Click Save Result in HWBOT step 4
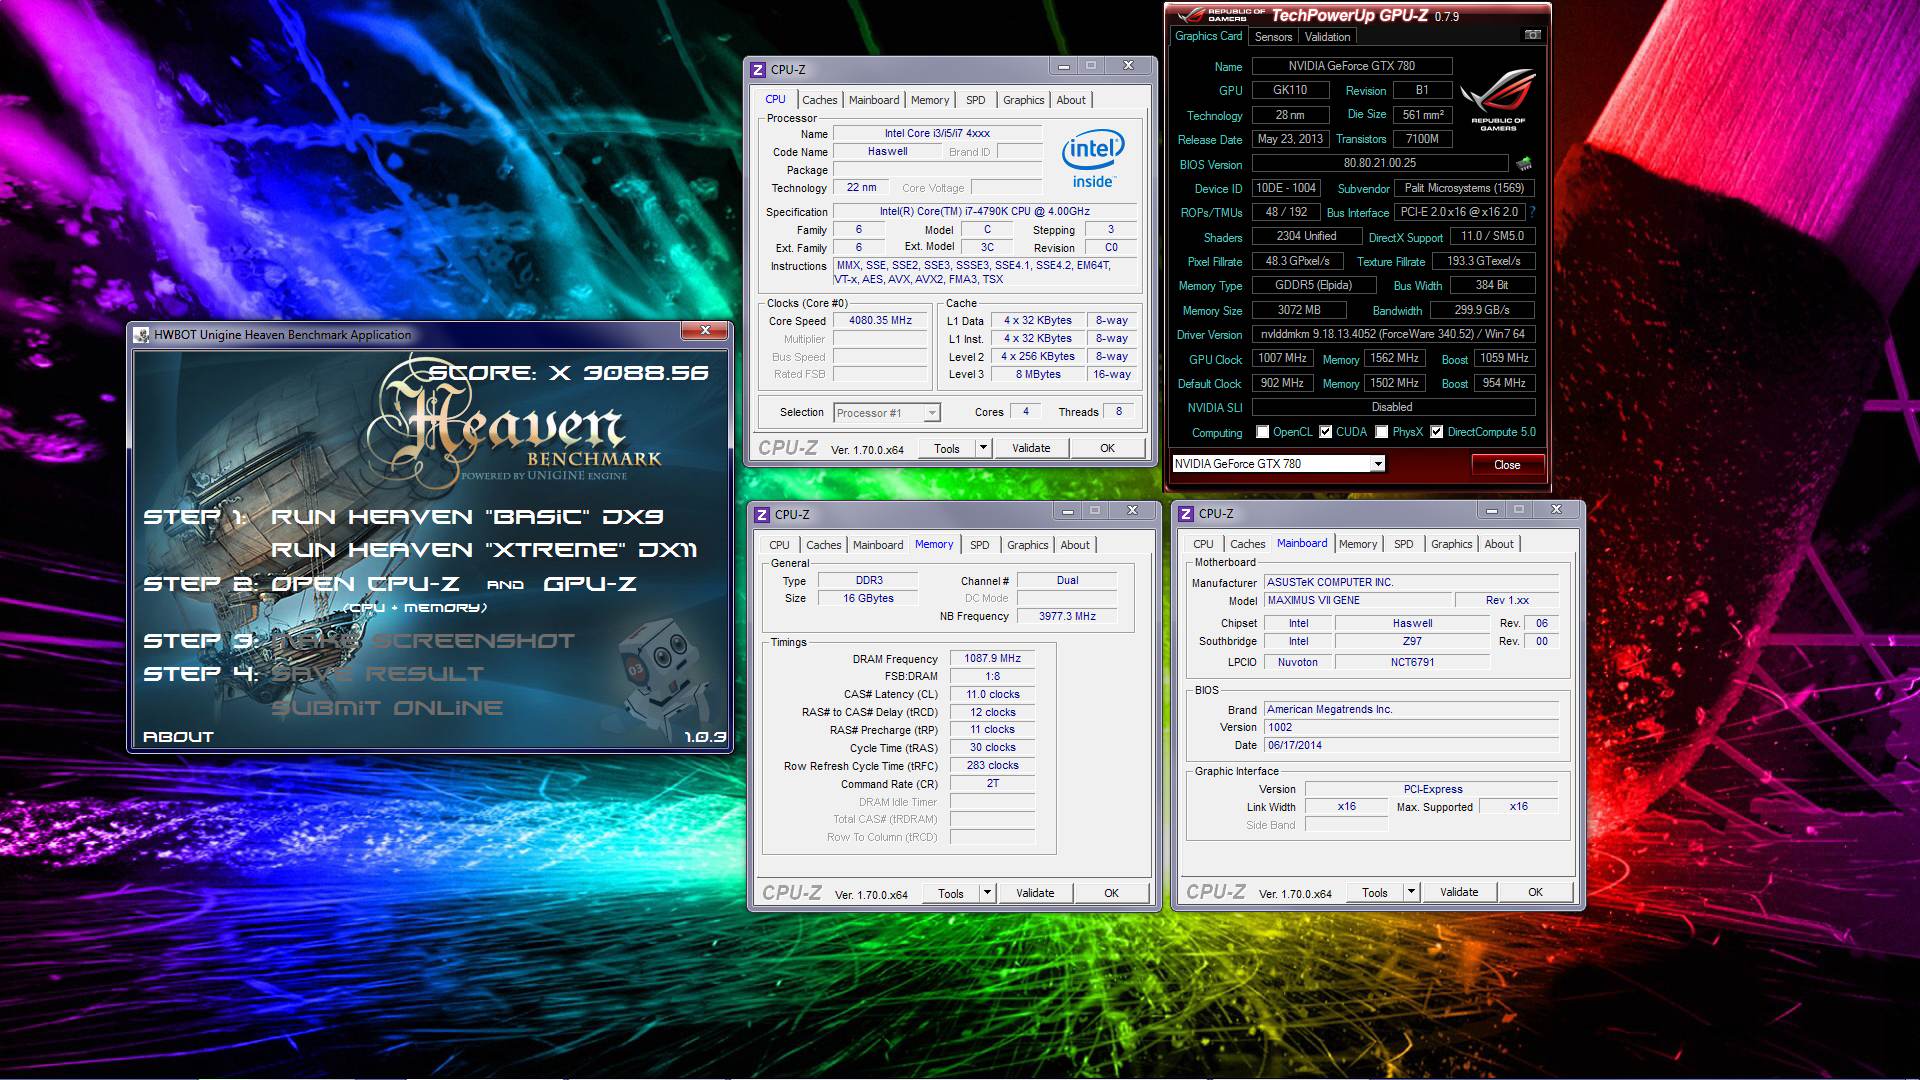 point(377,674)
